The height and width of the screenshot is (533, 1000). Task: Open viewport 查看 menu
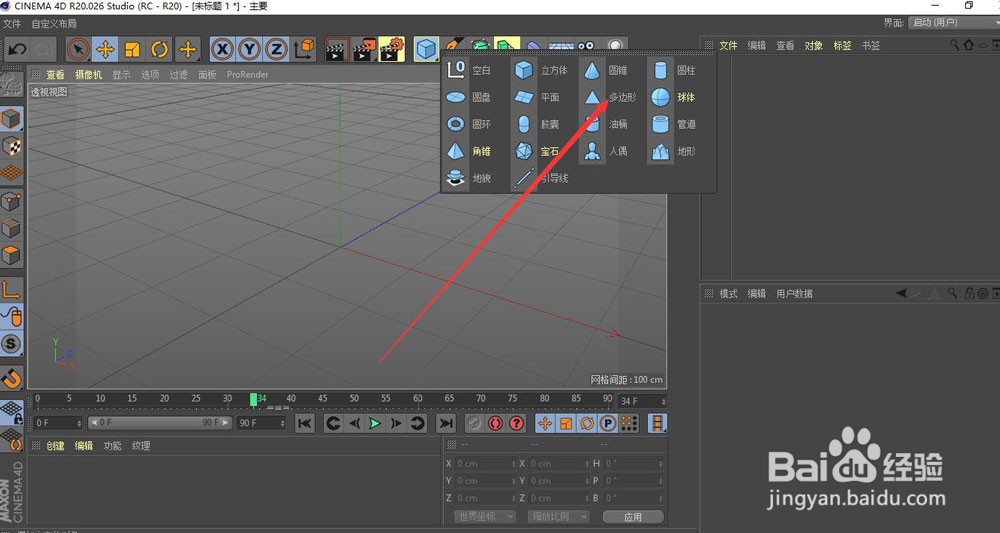[55, 75]
